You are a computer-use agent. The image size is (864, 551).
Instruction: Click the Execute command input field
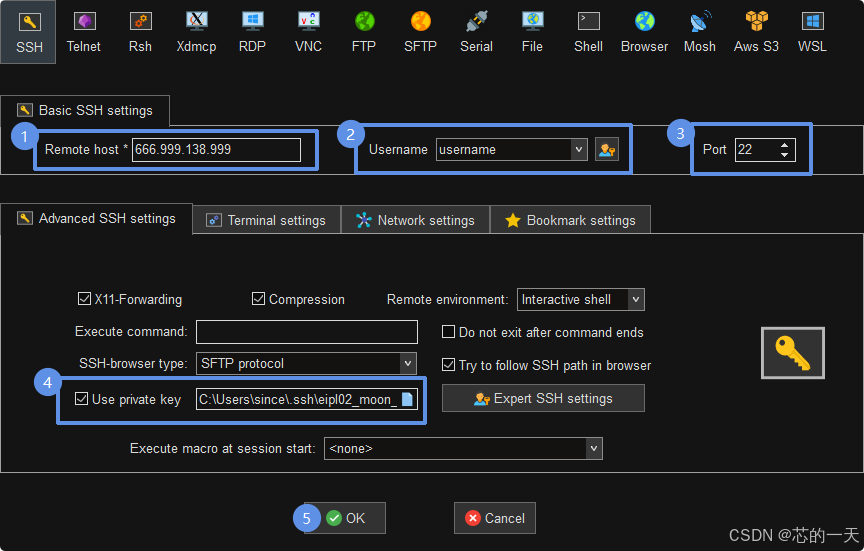[307, 332]
